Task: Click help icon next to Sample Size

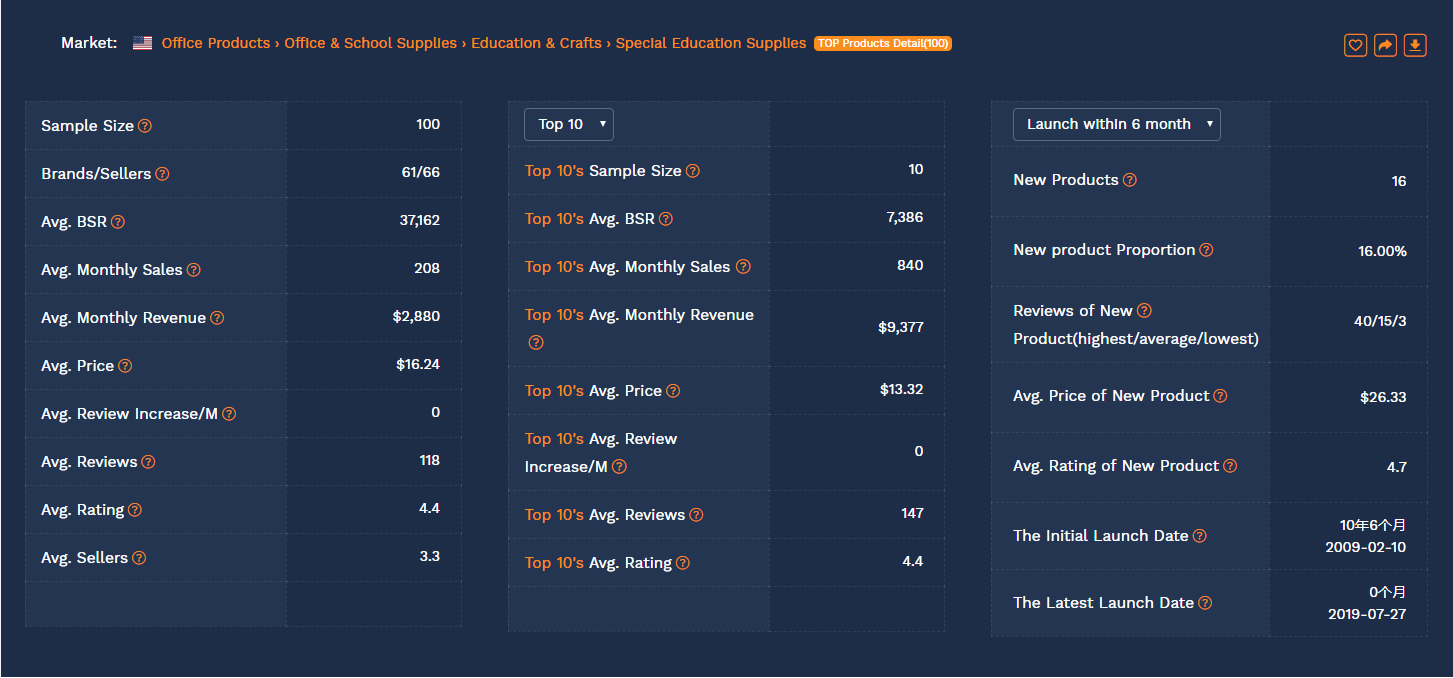Action: 145,126
